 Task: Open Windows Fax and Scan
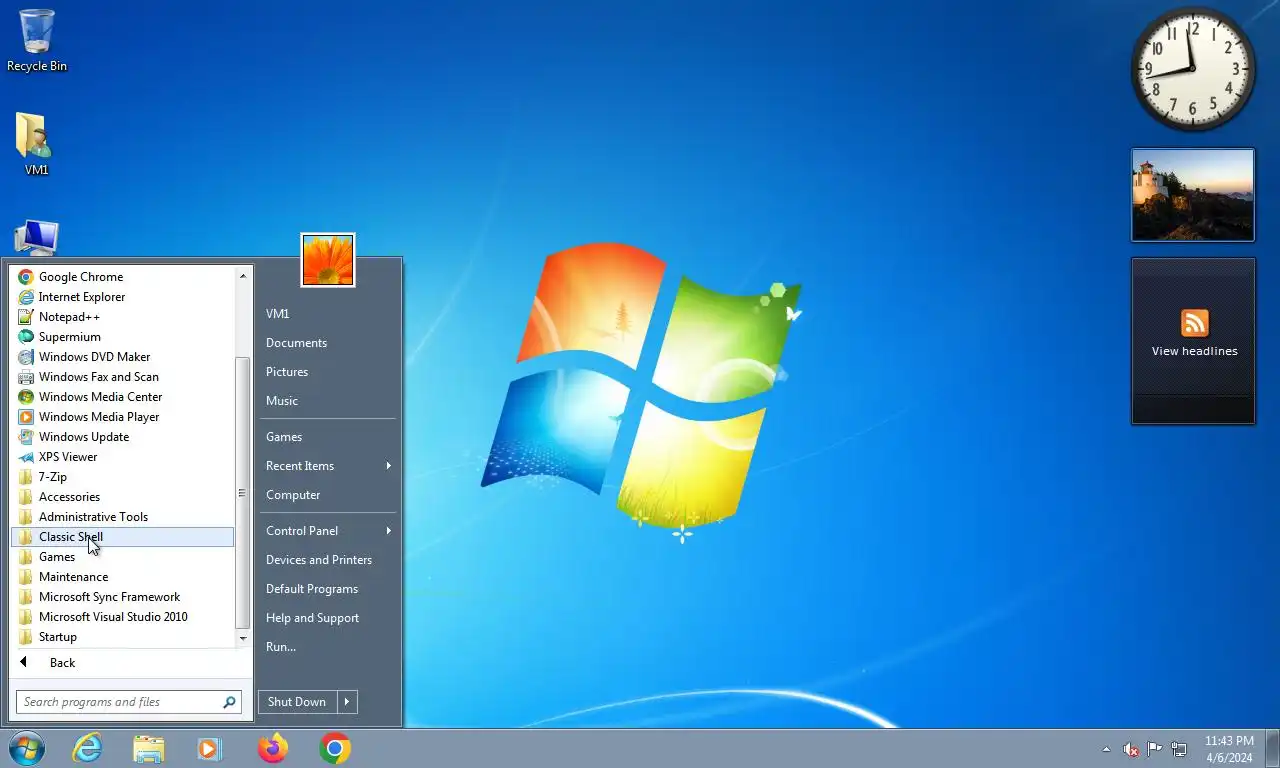click(122, 377)
